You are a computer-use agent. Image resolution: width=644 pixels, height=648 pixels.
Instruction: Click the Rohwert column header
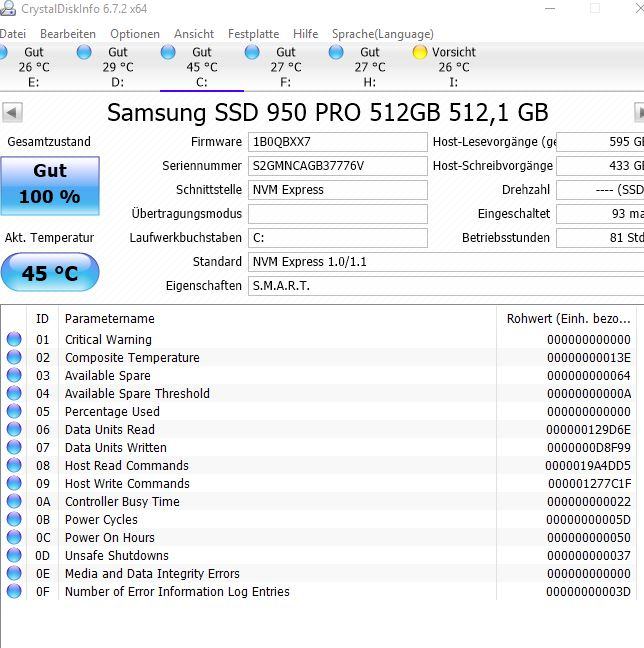click(x=567, y=319)
